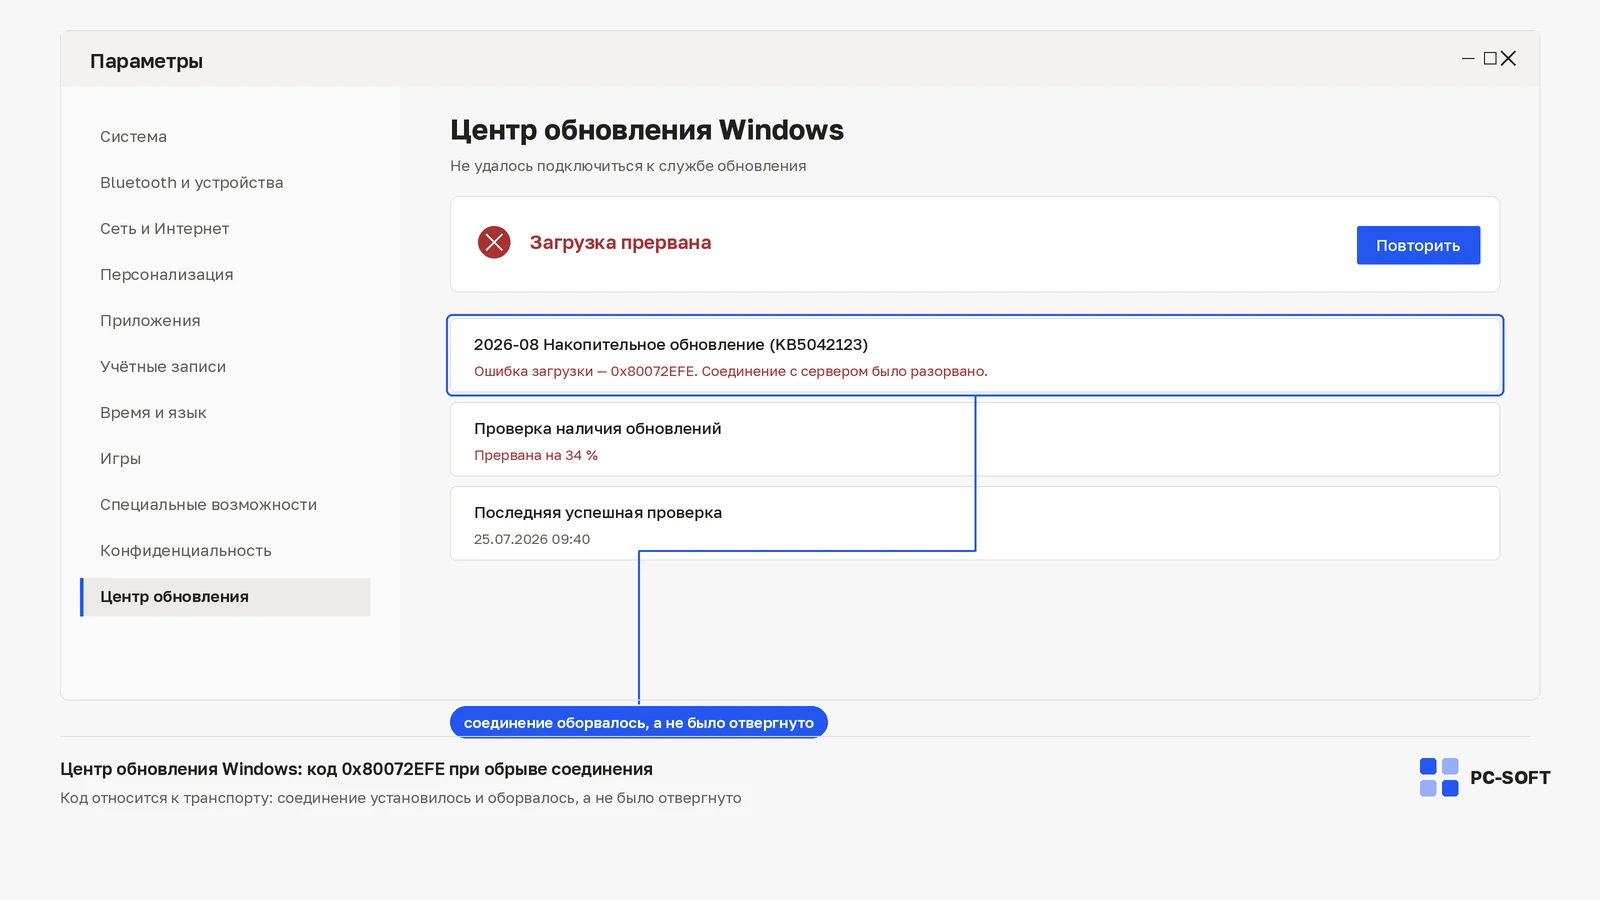Click the PC-SOFT logo icon

pos(1439,777)
